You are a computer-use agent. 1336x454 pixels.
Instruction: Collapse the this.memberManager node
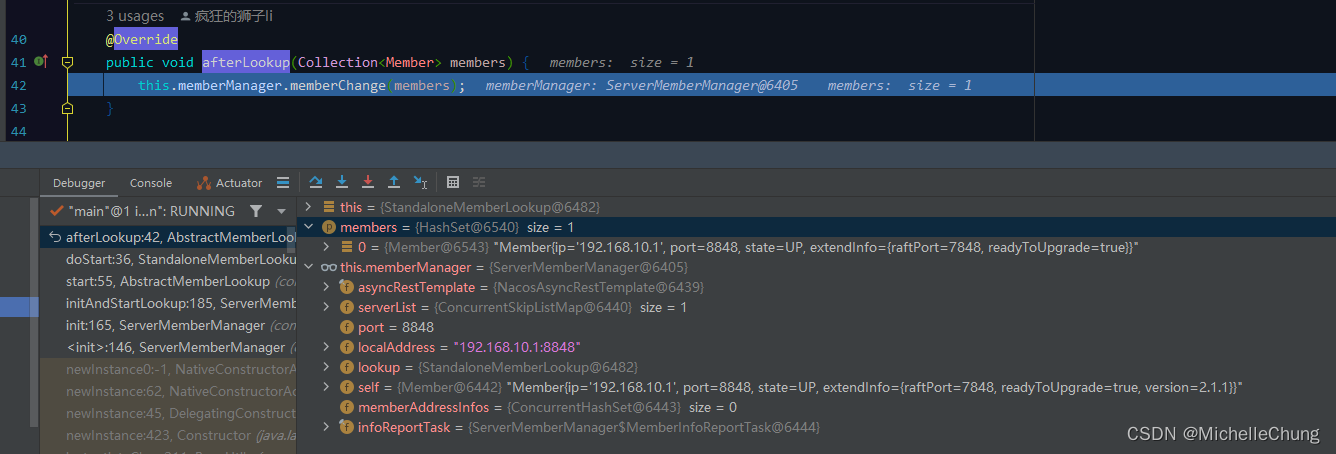(309, 267)
